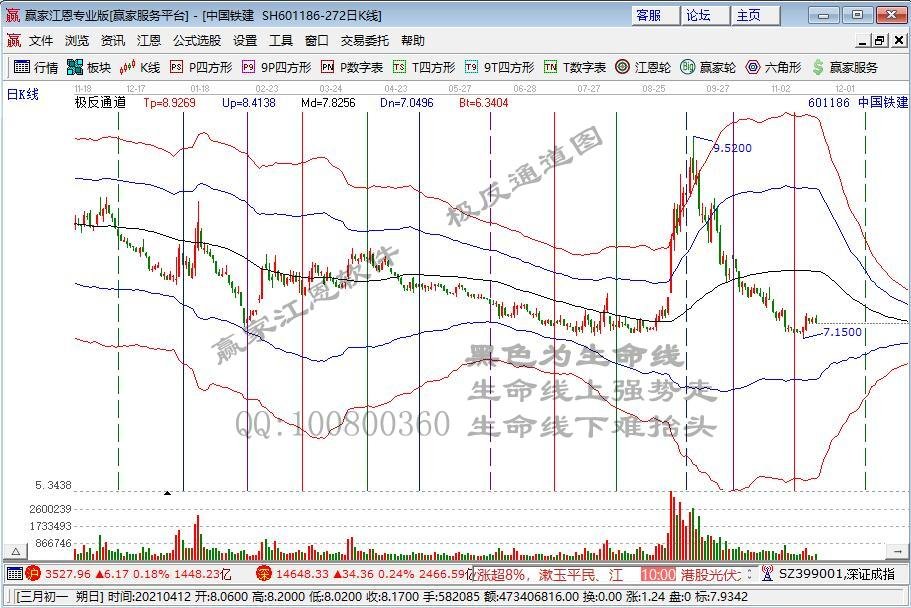Open the 文件 menu
Screen dimensions: 911x608
coord(41,41)
